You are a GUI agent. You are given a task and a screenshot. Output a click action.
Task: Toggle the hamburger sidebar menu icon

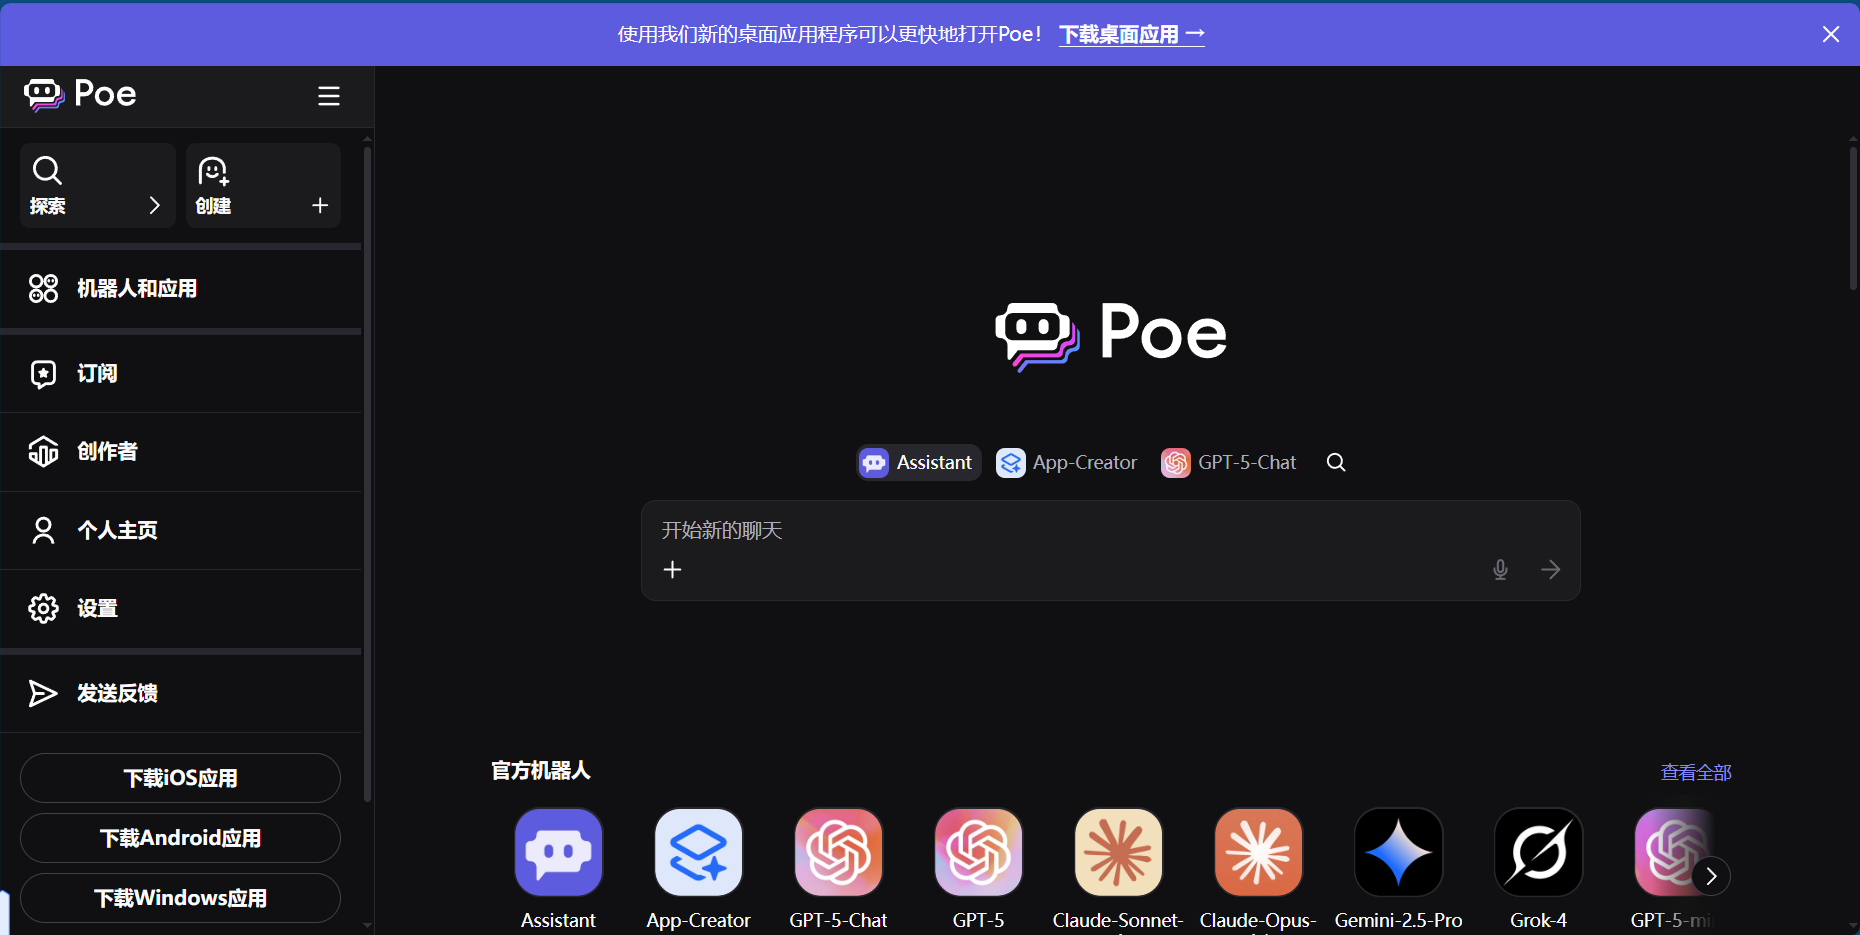click(329, 96)
